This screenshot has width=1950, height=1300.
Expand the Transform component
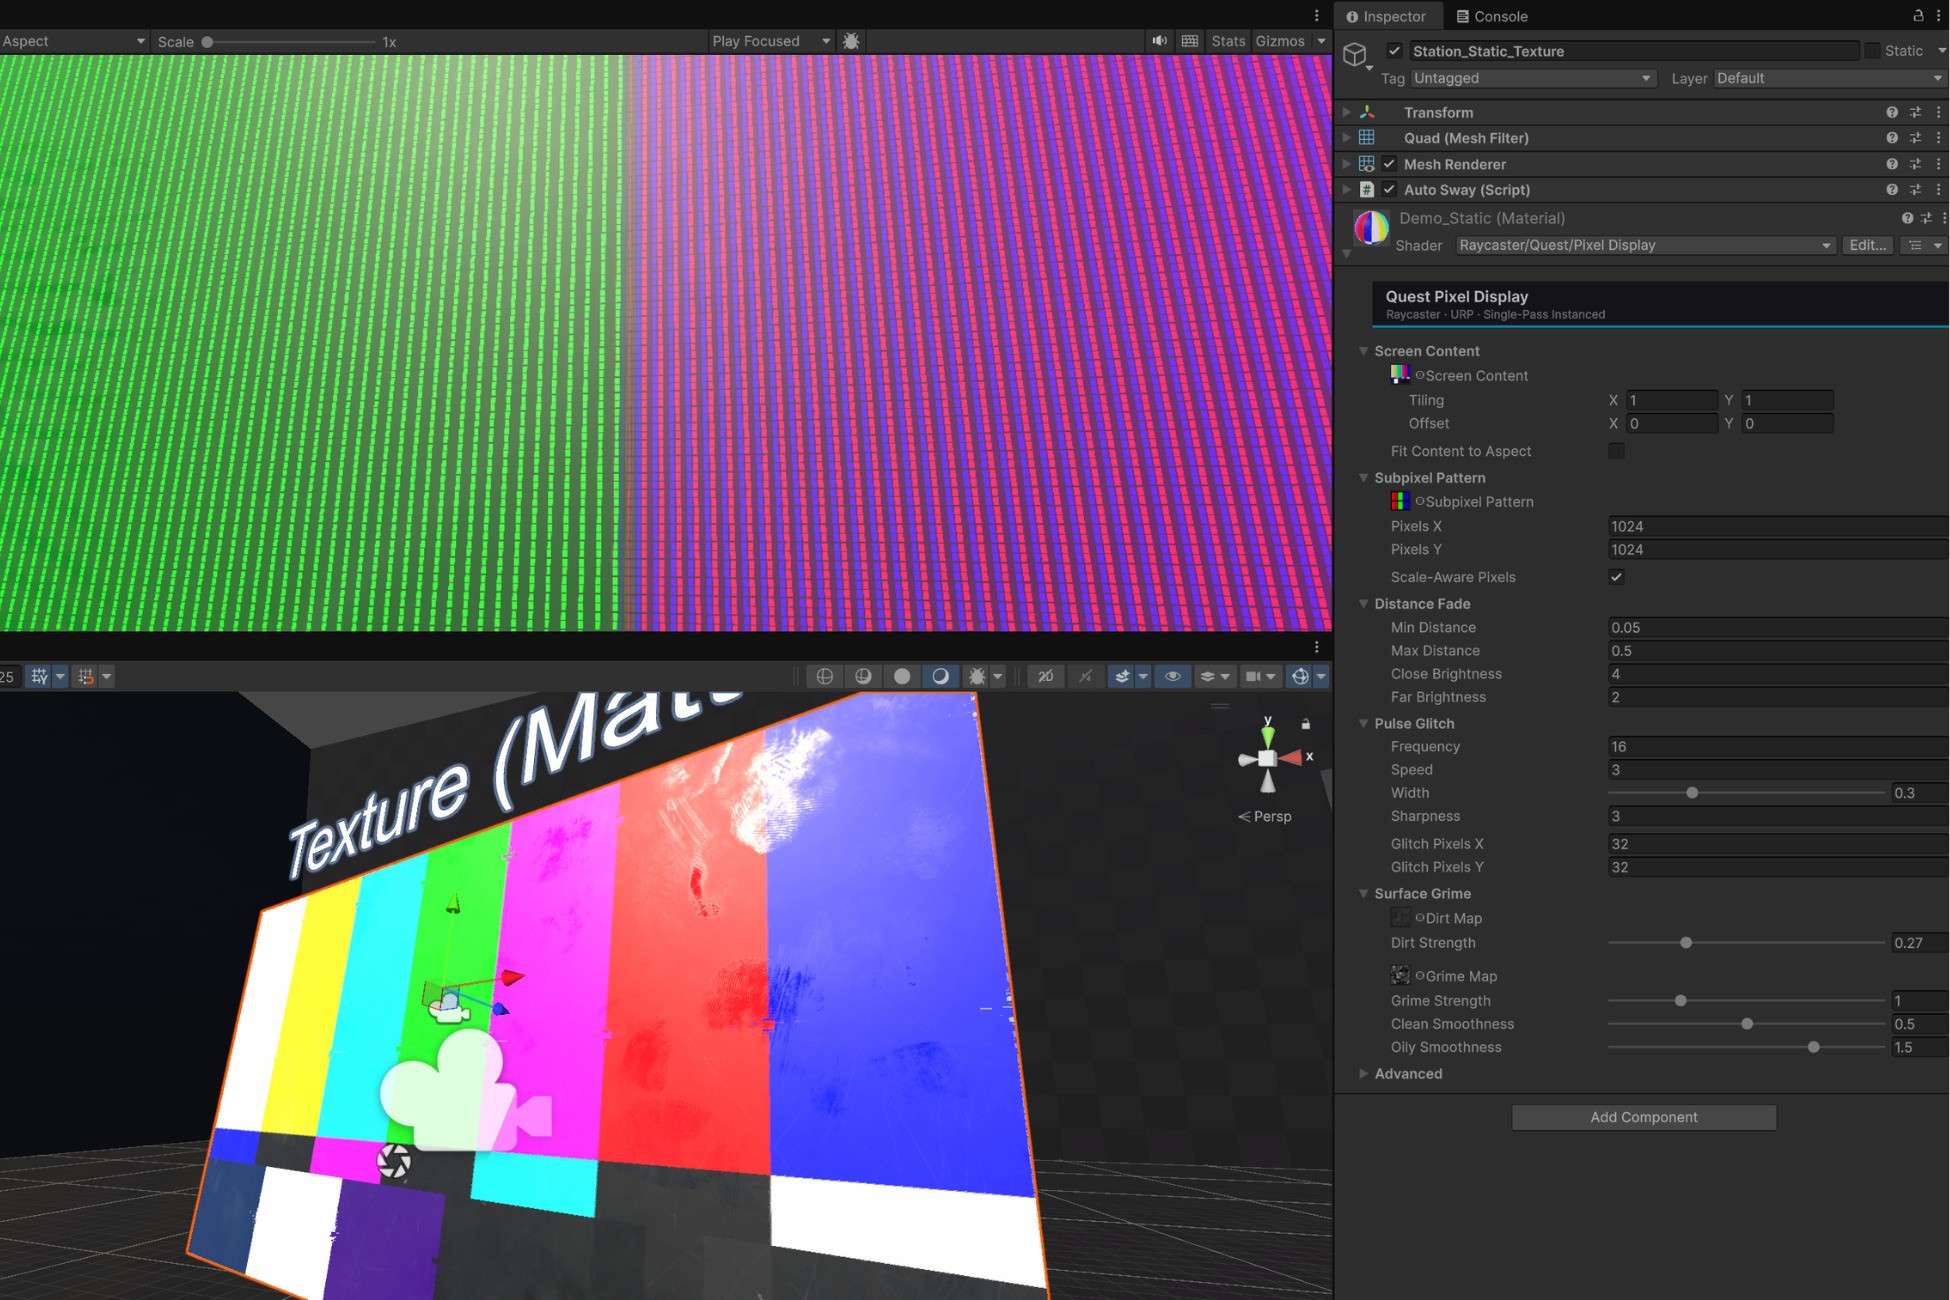coord(1347,113)
